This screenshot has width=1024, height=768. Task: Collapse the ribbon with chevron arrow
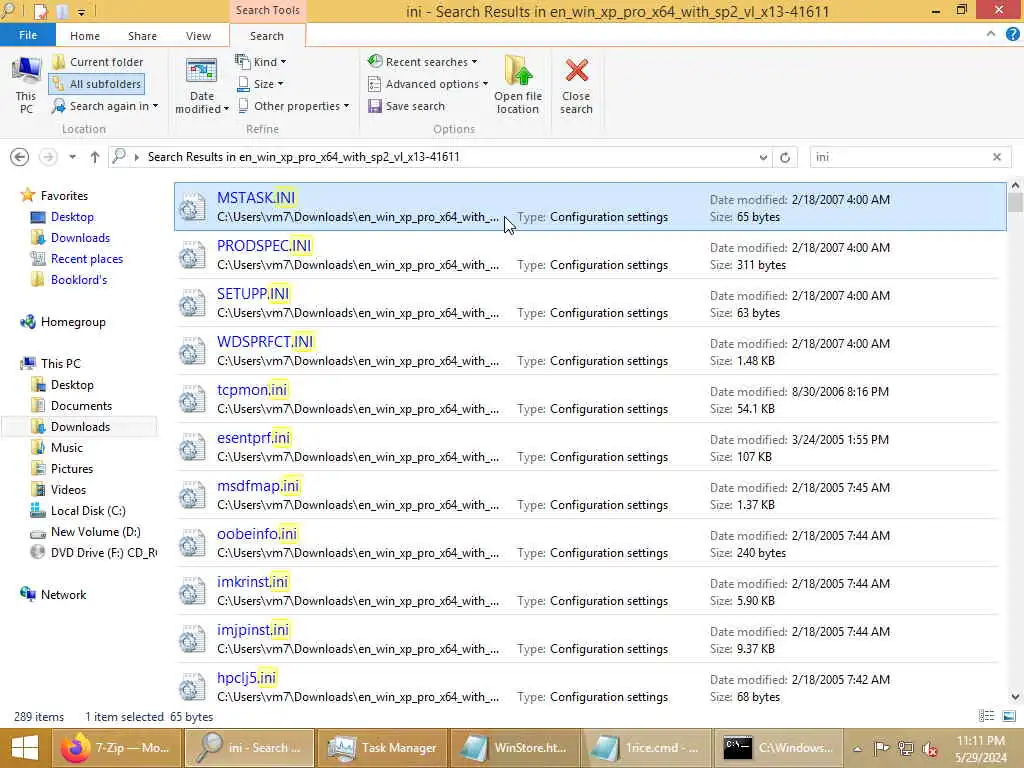(x=991, y=34)
